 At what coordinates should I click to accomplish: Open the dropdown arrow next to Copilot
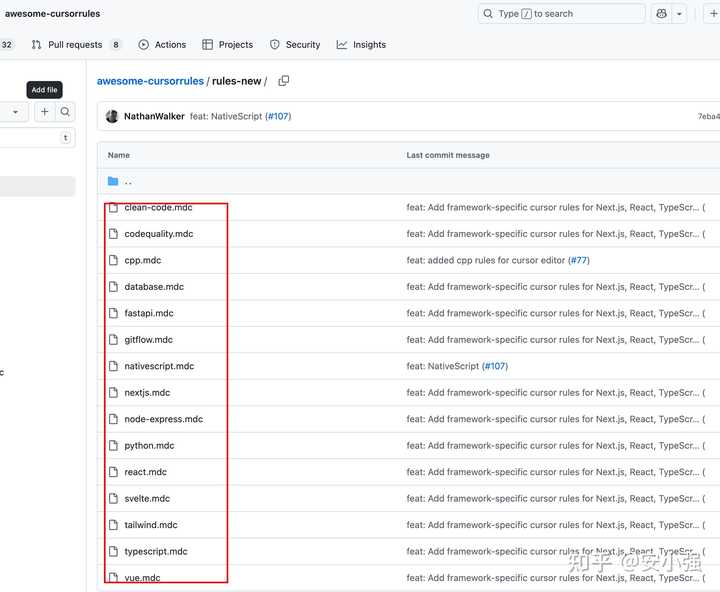pyautogui.click(x=680, y=14)
